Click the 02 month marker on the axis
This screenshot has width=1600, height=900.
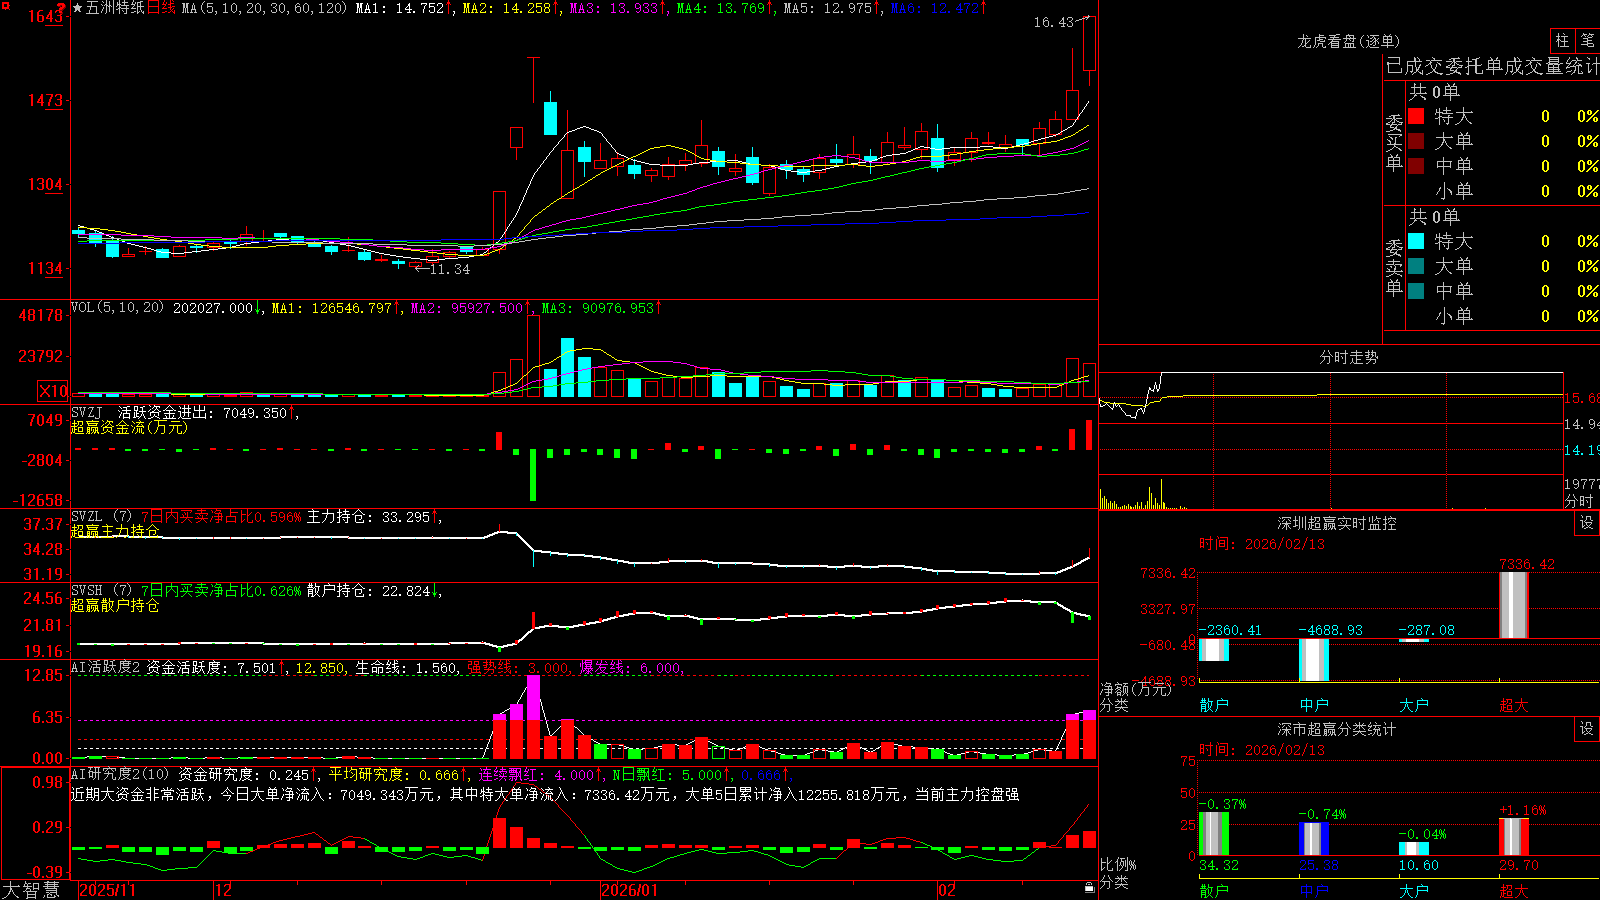coord(947,890)
